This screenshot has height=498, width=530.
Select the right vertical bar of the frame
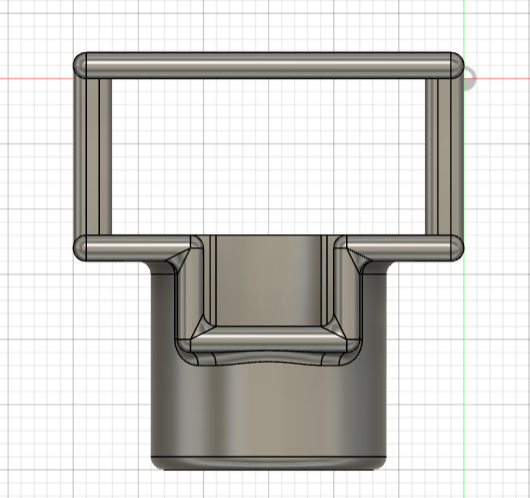click(x=444, y=157)
